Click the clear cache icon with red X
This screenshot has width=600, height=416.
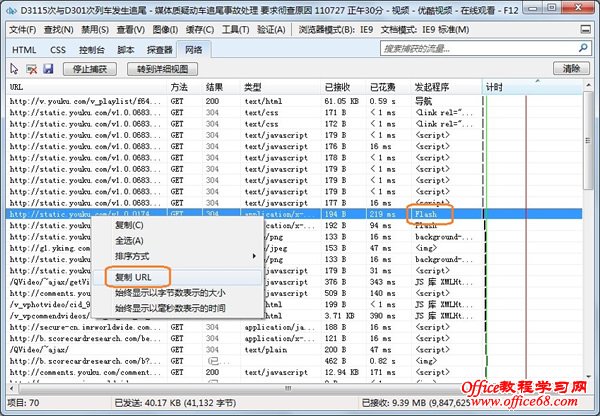pos(31,69)
